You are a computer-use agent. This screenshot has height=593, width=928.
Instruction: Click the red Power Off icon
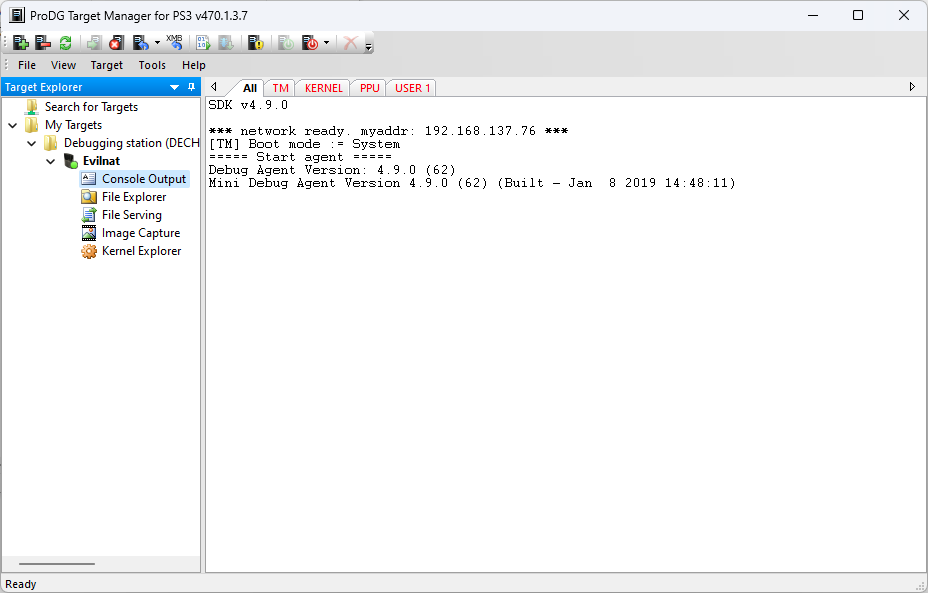(310, 43)
